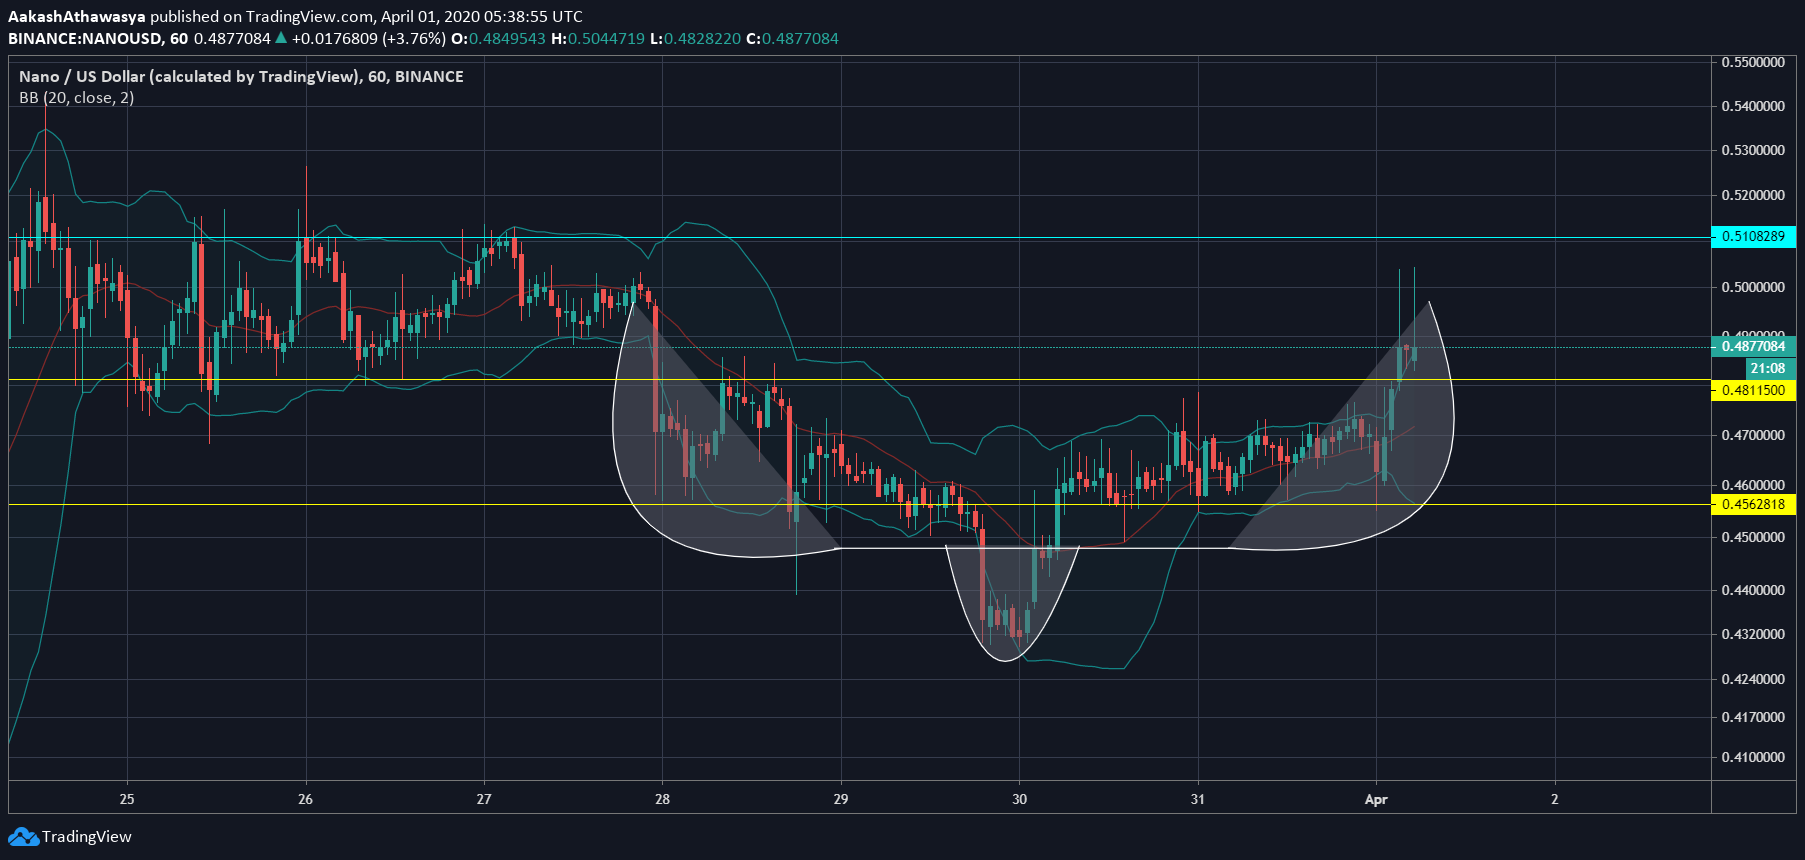Click the 0.4600000 price axis tick

pos(1753,485)
